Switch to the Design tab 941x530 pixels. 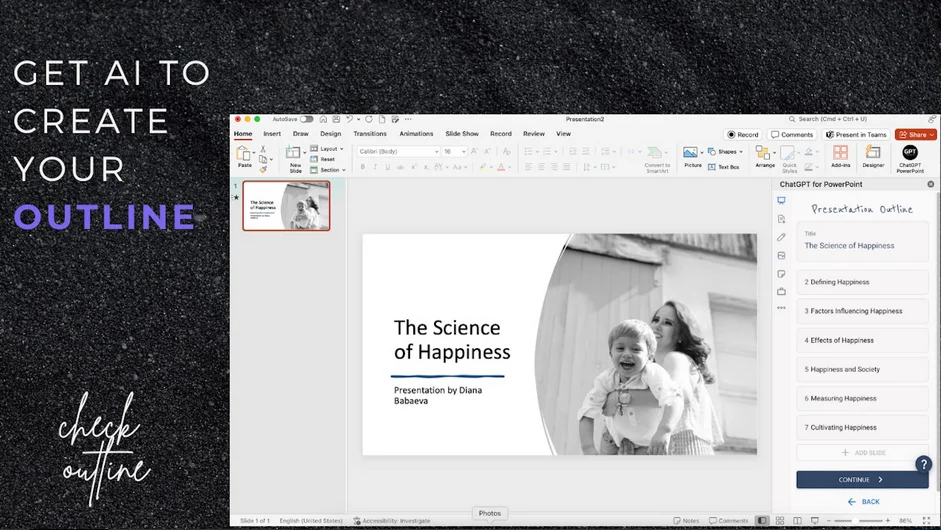(330, 134)
